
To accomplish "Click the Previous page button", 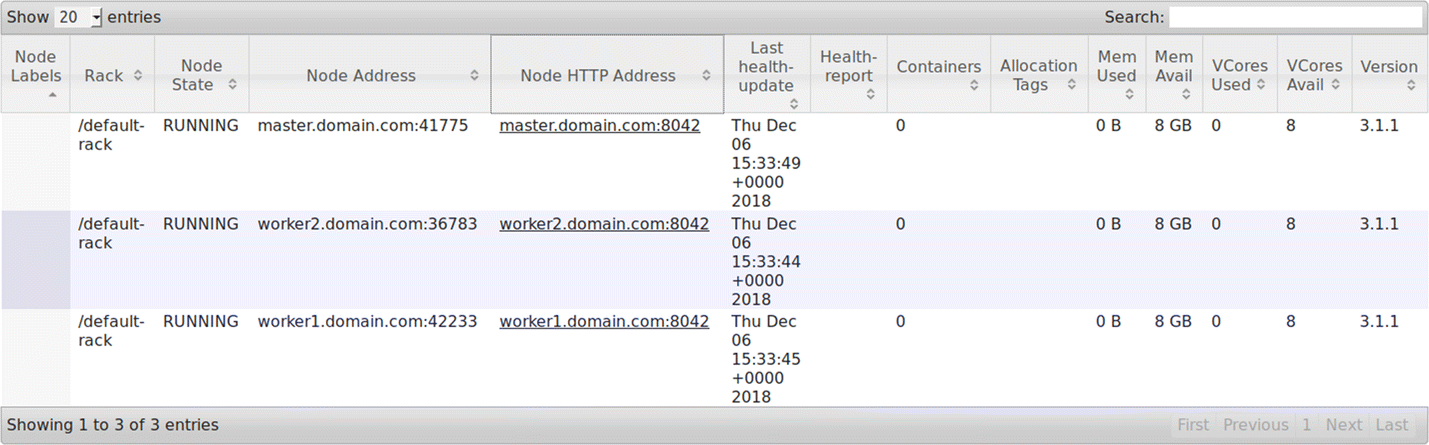I will click(x=1255, y=425).
